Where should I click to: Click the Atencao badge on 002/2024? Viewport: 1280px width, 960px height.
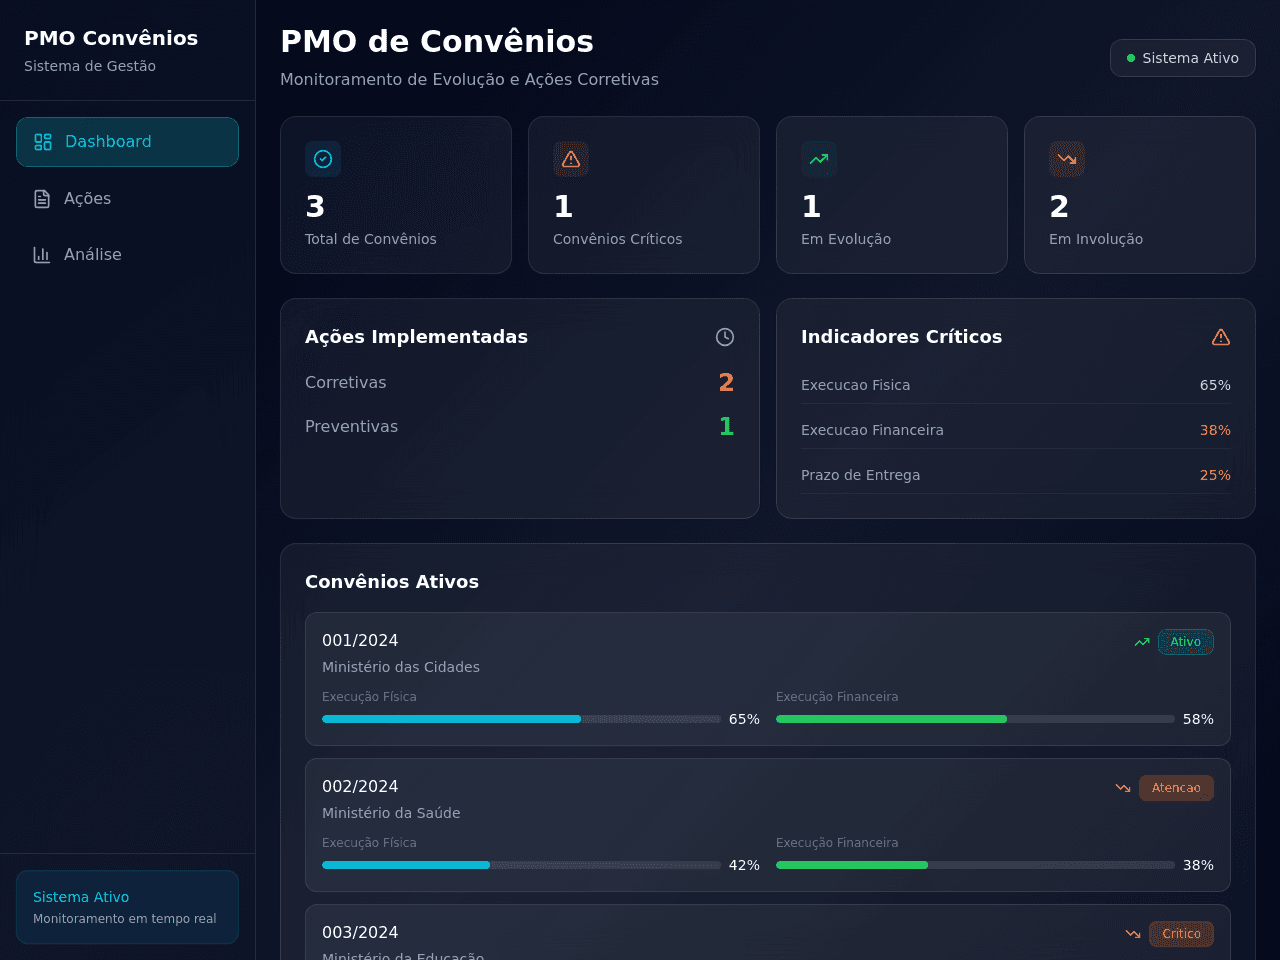[1176, 788]
